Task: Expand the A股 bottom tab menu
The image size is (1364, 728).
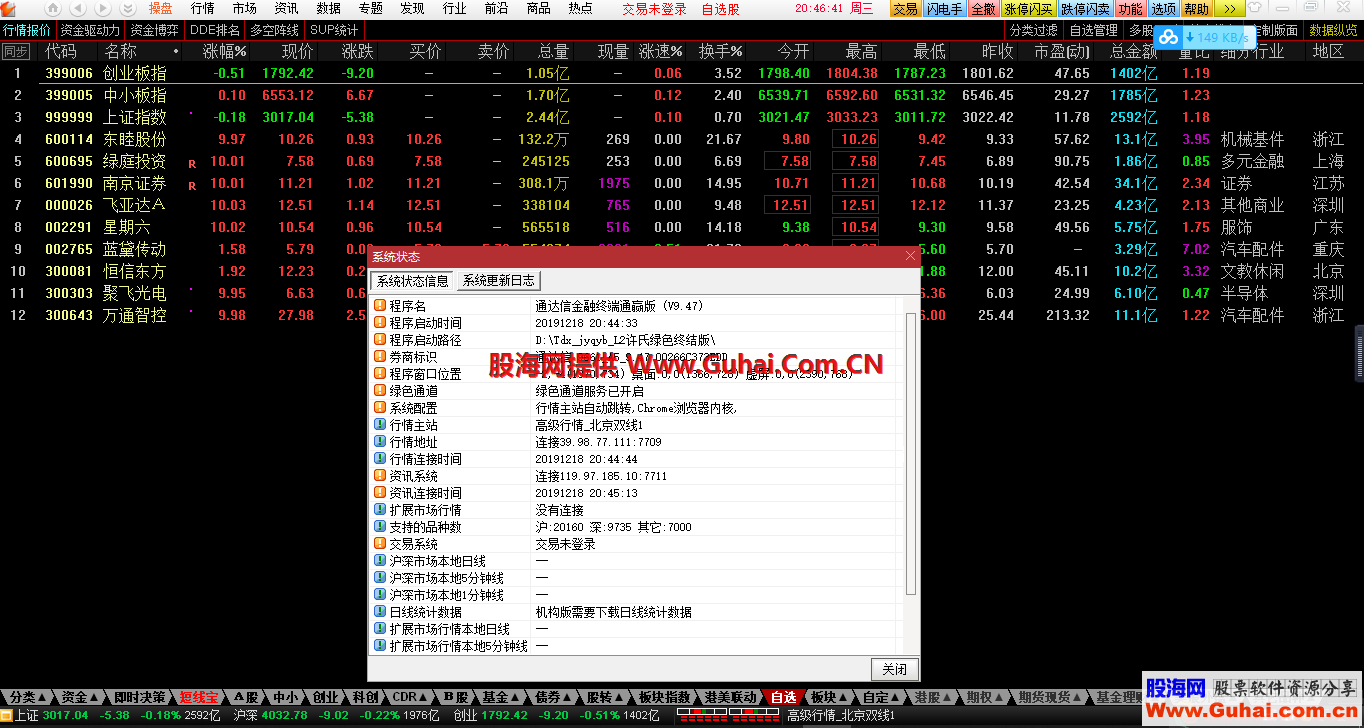Action: tap(245, 697)
